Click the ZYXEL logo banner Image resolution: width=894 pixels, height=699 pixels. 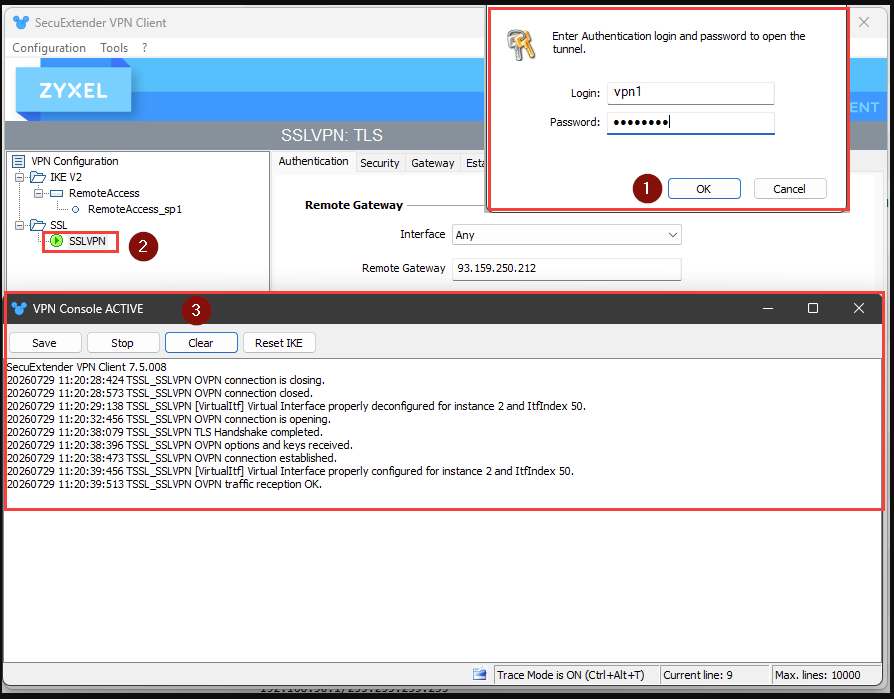[74, 90]
